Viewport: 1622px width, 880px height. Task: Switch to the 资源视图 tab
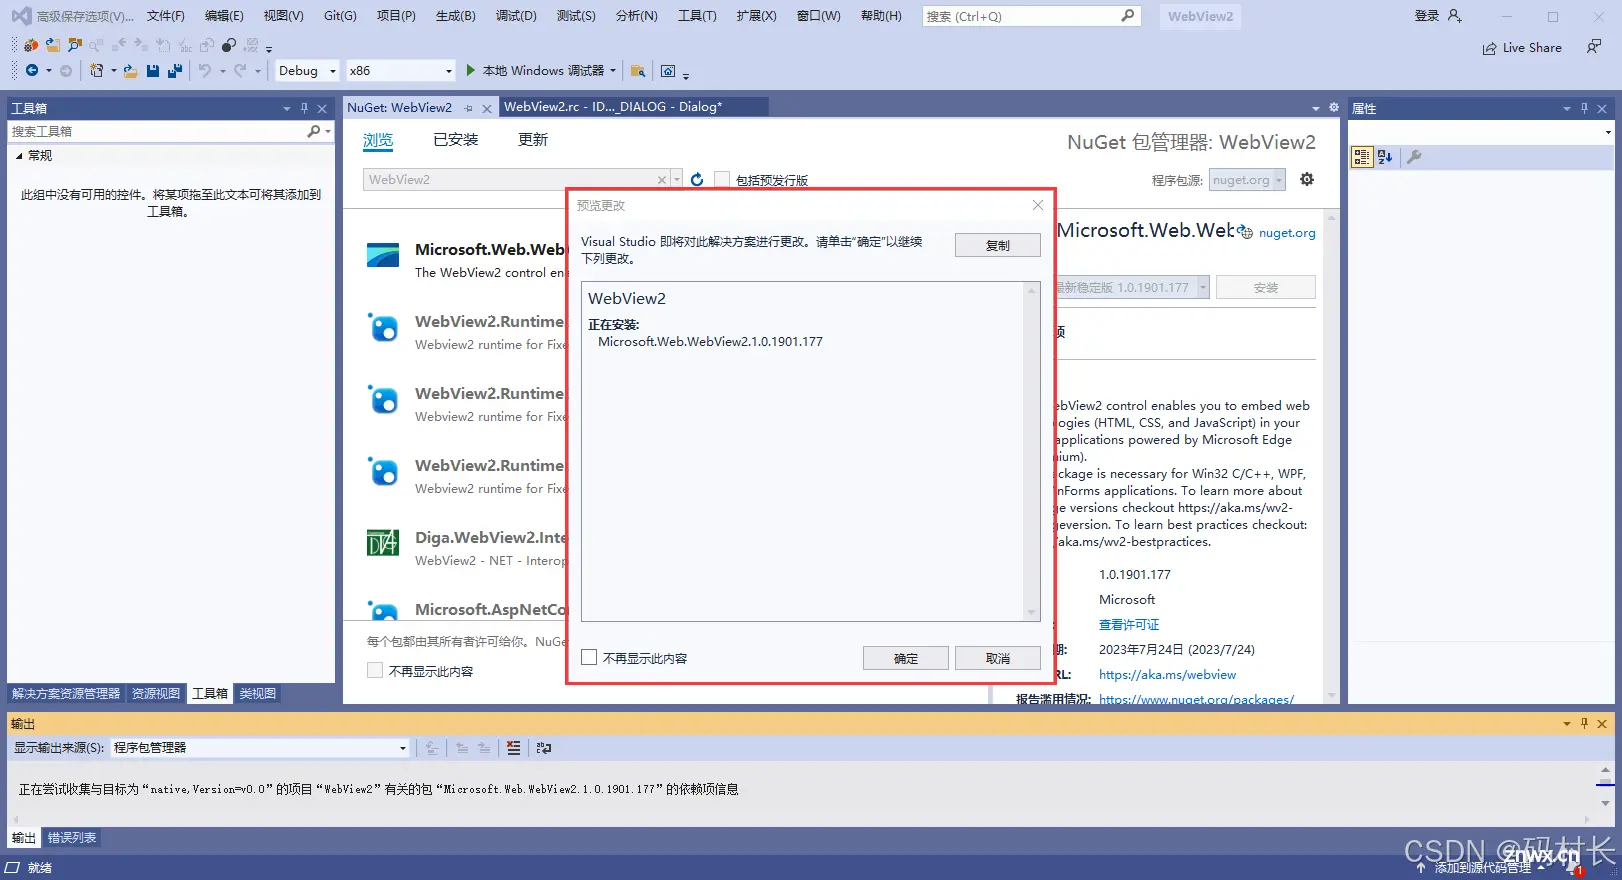pos(156,694)
